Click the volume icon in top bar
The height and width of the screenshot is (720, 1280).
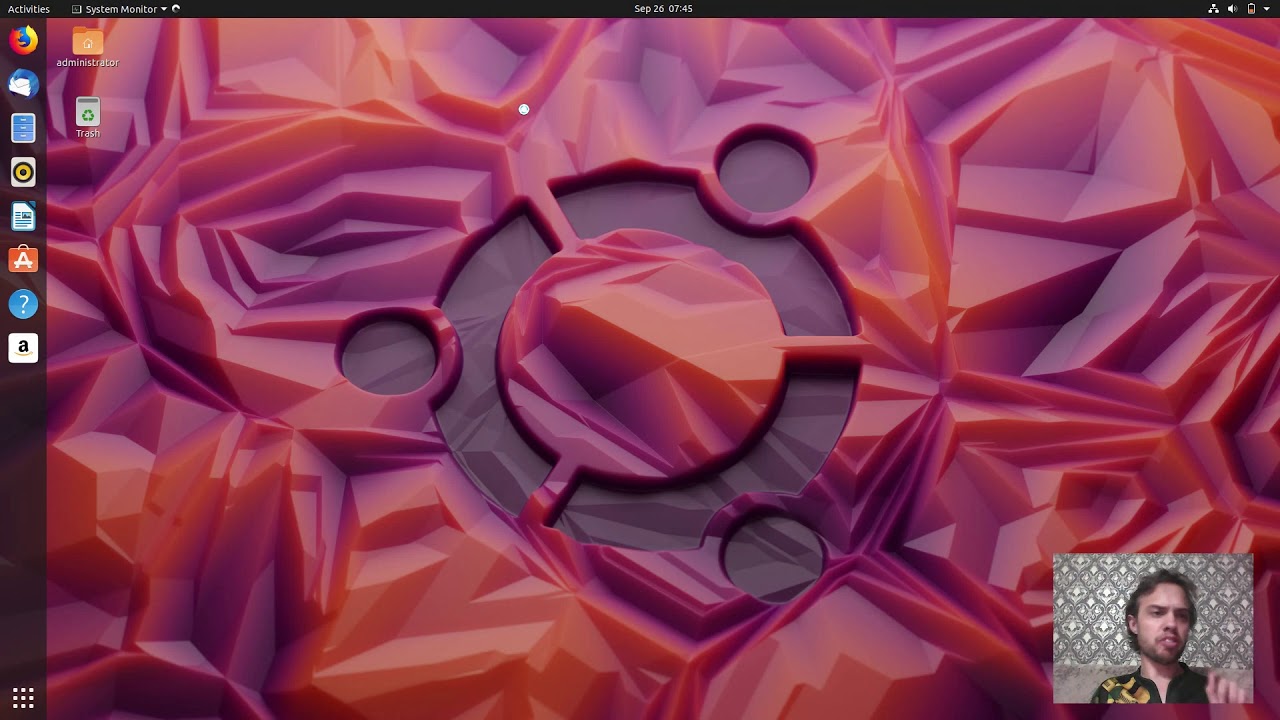[x=1232, y=9]
